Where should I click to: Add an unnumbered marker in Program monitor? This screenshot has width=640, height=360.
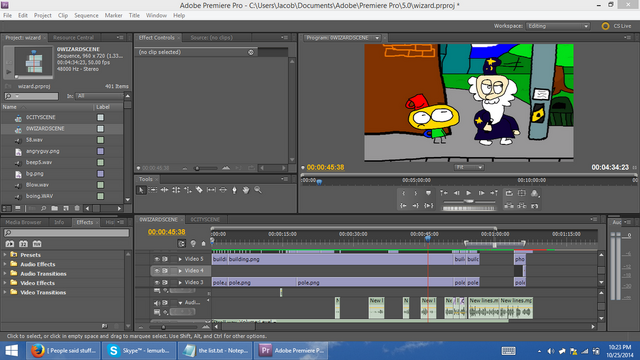click(x=428, y=193)
